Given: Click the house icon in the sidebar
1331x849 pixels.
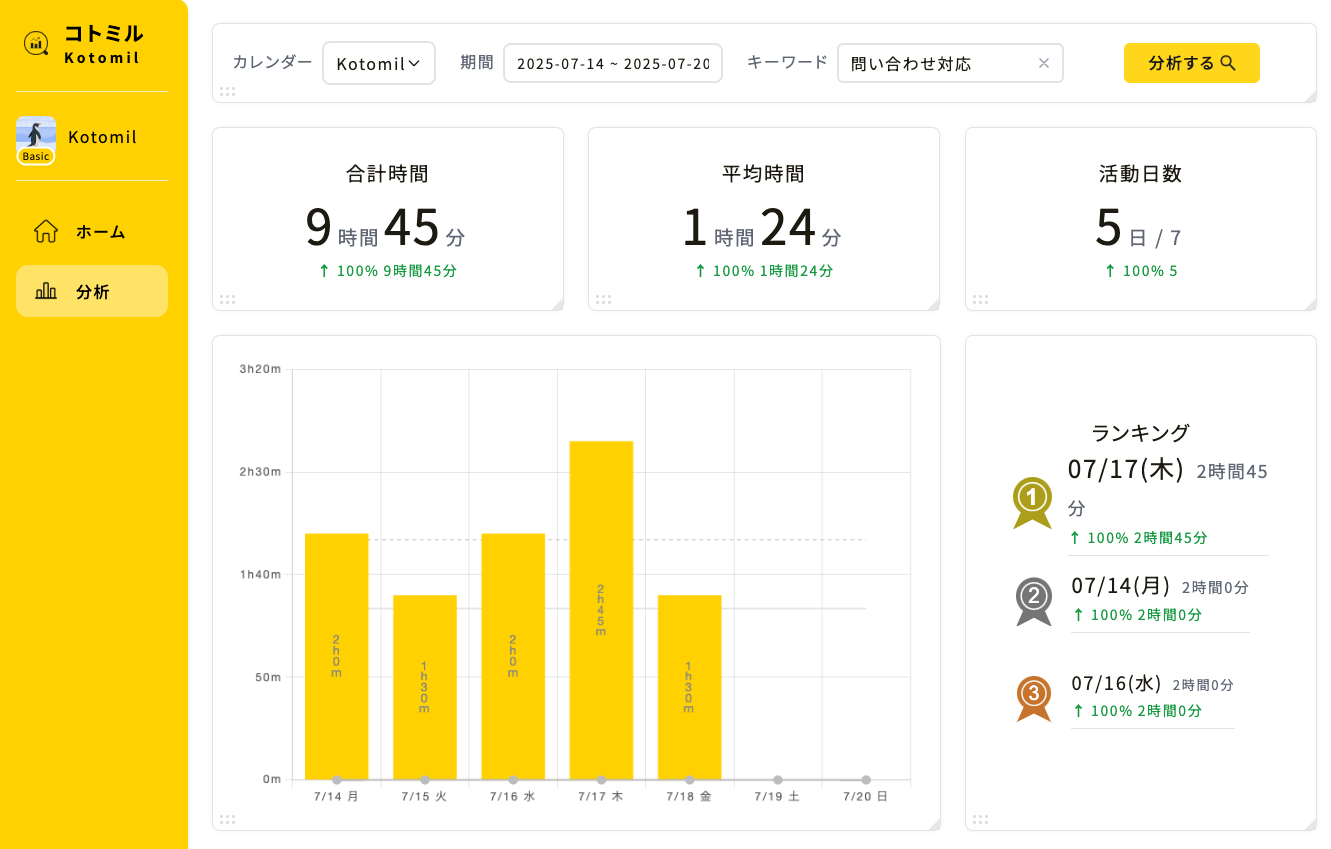Looking at the screenshot, I should [x=46, y=231].
